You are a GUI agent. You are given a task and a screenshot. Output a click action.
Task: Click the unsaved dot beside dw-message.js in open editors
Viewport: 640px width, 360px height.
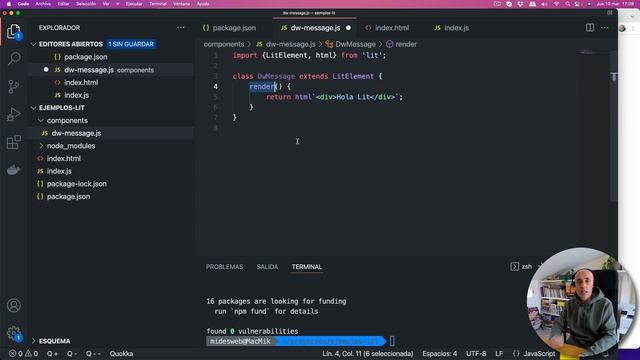(x=46, y=70)
